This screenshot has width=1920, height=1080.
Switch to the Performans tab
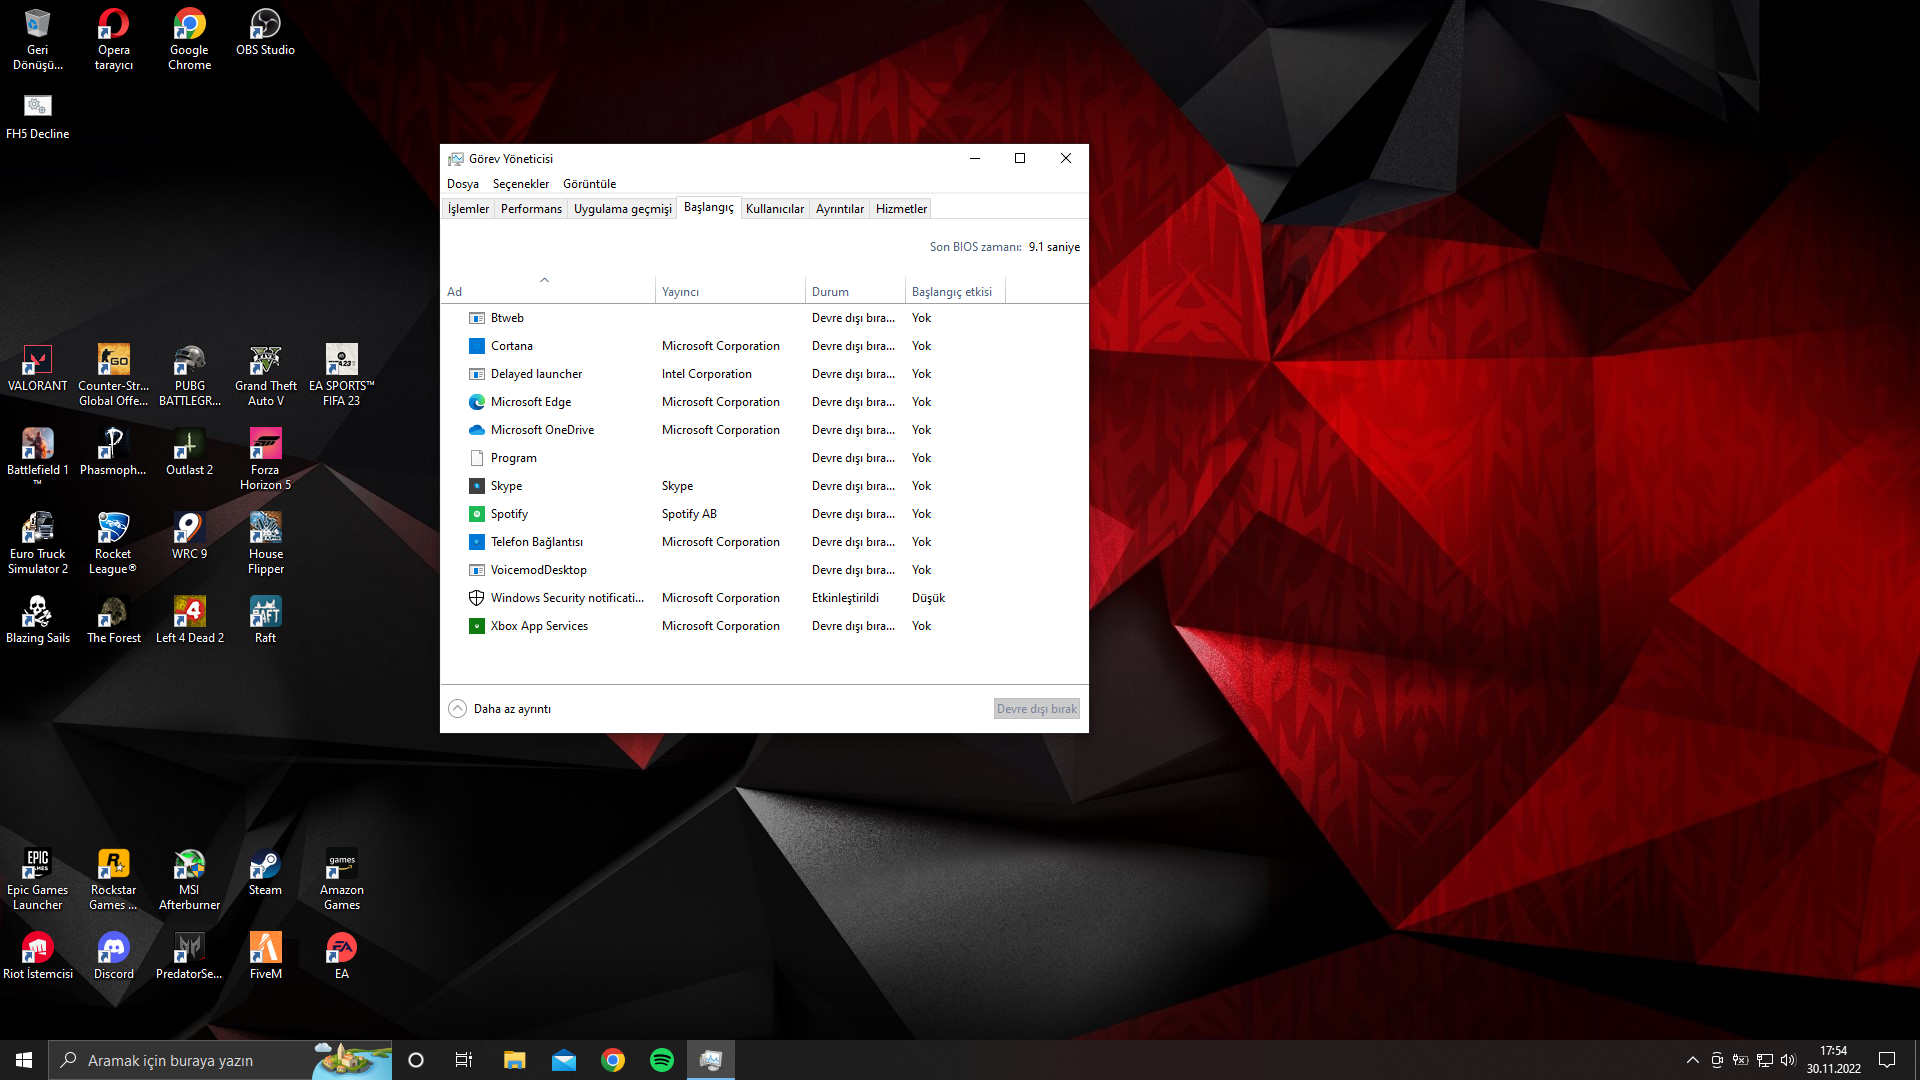point(531,209)
